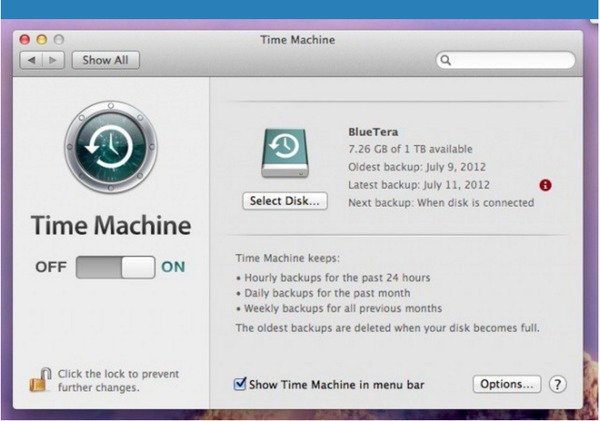The width and height of the screenshot is (600, 421).
Task: Open the Options… dialog
Action: 507,384
